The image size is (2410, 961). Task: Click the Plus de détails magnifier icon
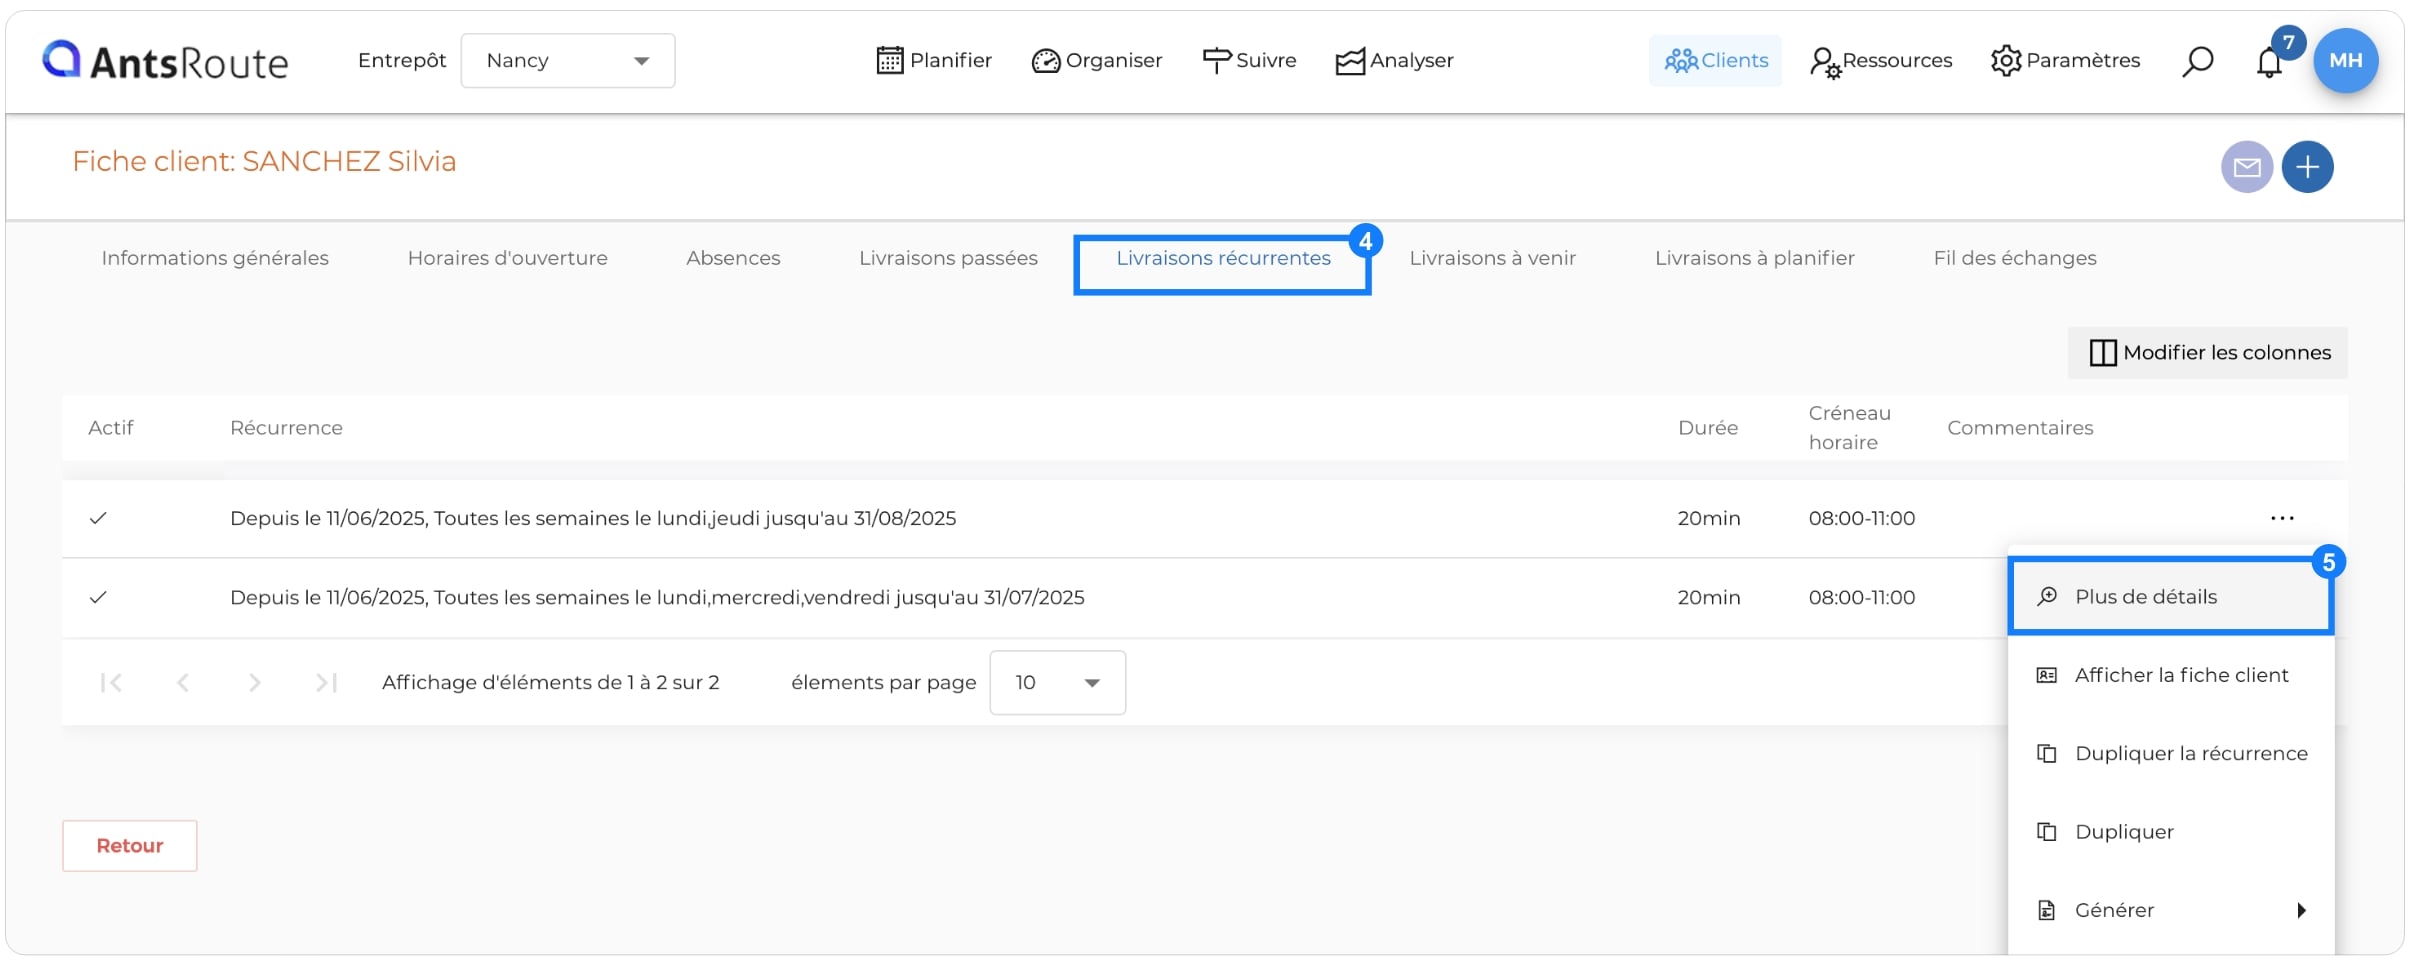[x=2047, y=596]
